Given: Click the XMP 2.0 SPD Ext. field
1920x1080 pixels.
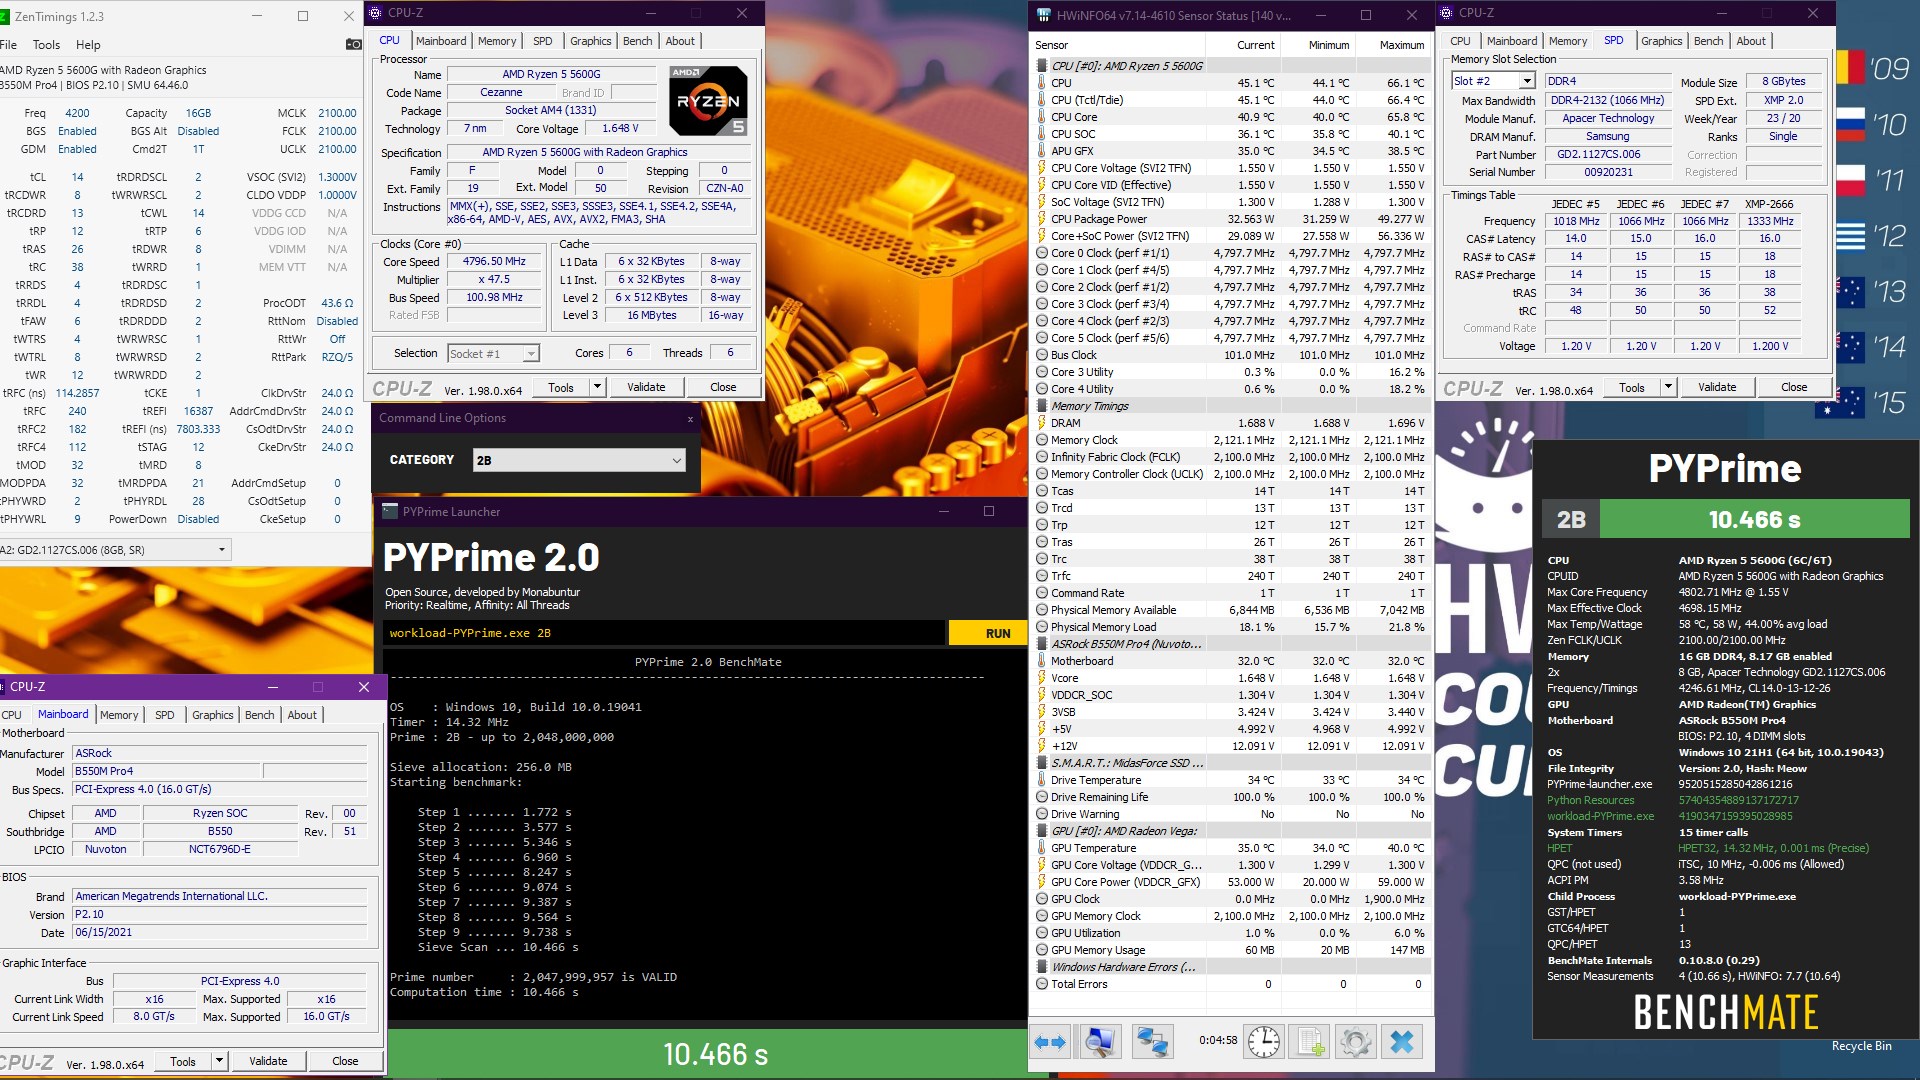Looking at the screenshot, I should 1783,100.
